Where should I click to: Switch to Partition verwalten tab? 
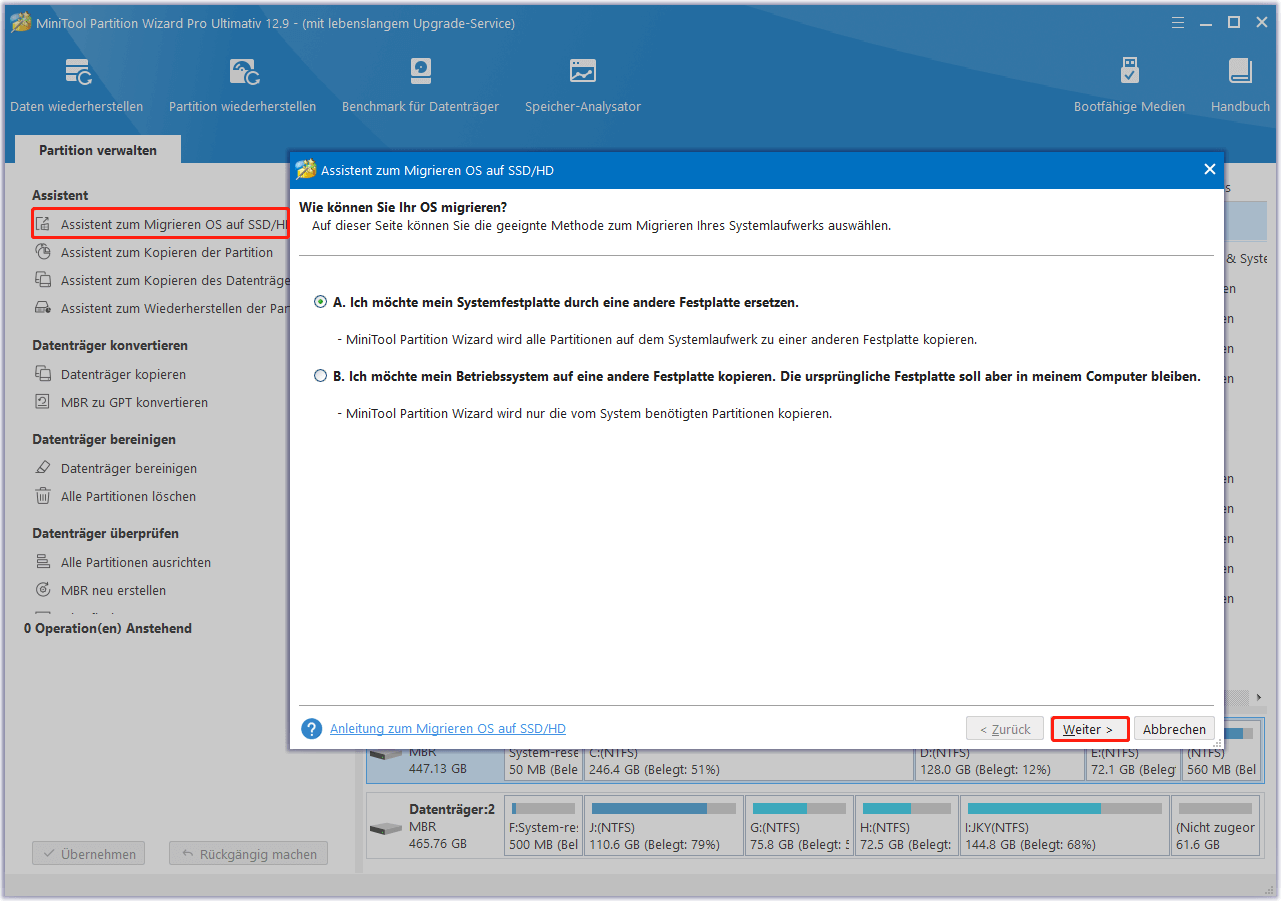coord(98,150)
